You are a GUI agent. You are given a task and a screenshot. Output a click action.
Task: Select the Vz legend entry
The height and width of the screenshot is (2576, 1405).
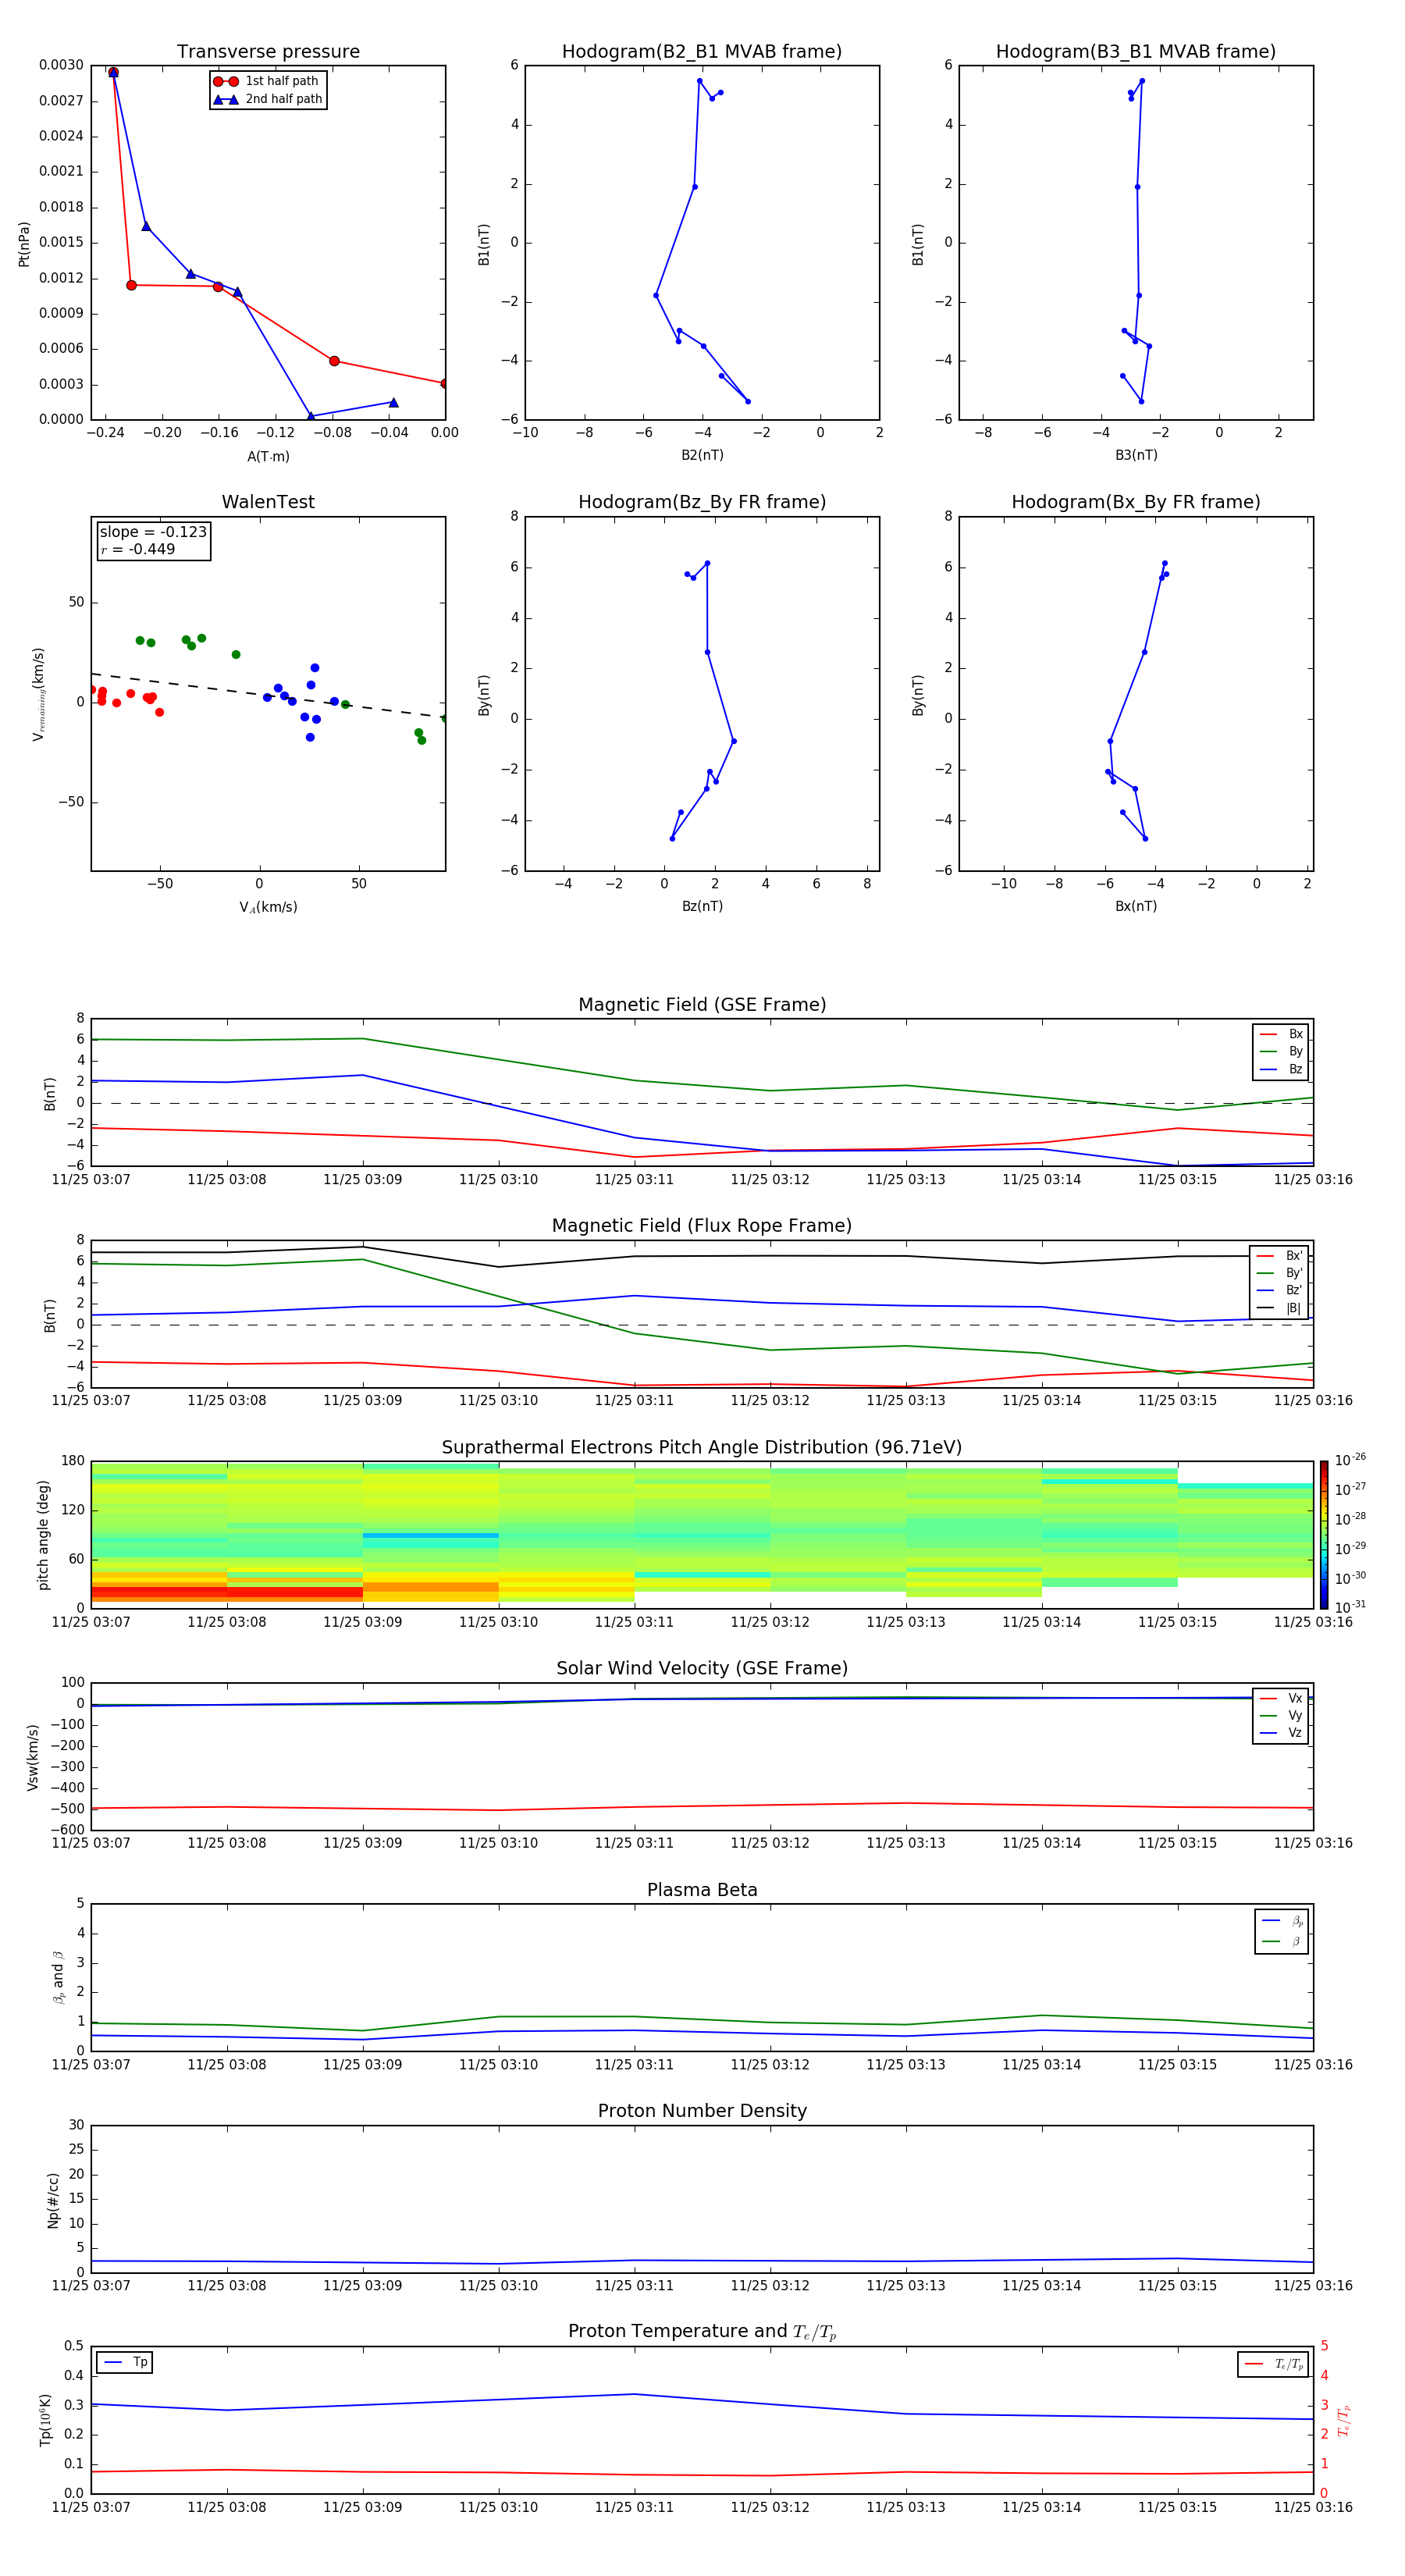click(1281, 1733)
